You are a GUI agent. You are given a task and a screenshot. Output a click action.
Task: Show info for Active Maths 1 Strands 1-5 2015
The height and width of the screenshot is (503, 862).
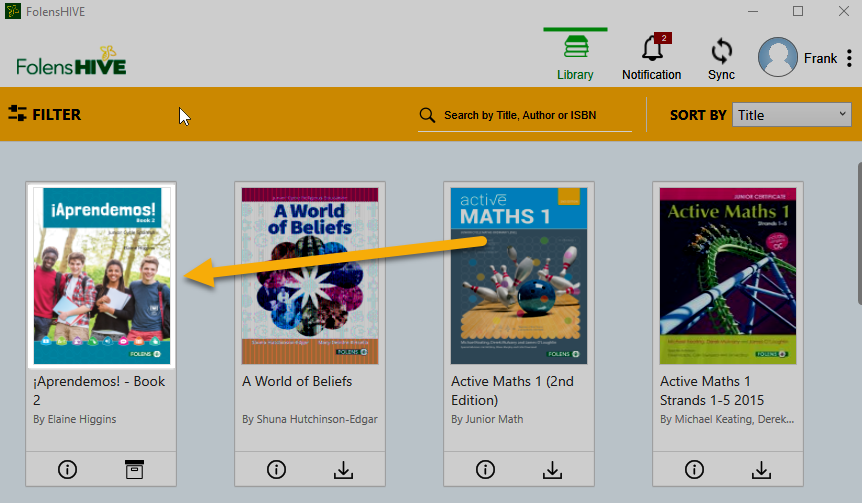pyautogui.click(x=694, y=469)
